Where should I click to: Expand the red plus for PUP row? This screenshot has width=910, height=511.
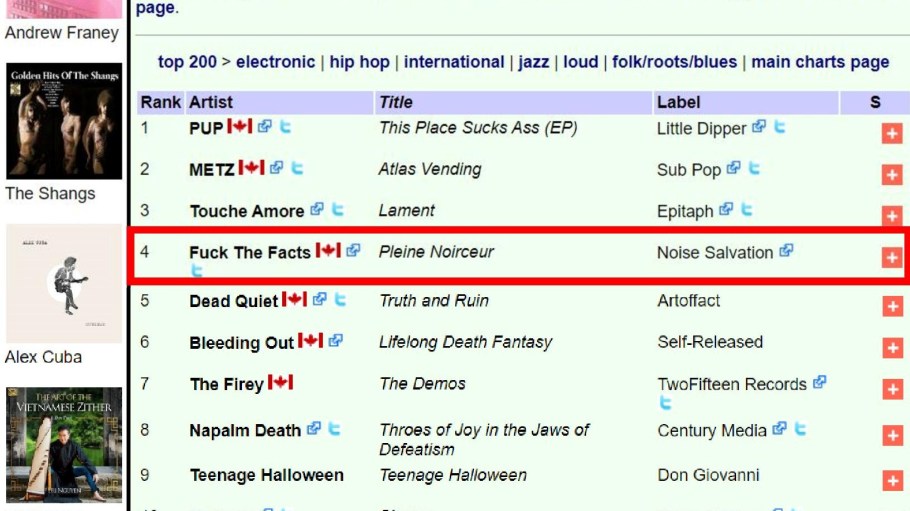891,134
